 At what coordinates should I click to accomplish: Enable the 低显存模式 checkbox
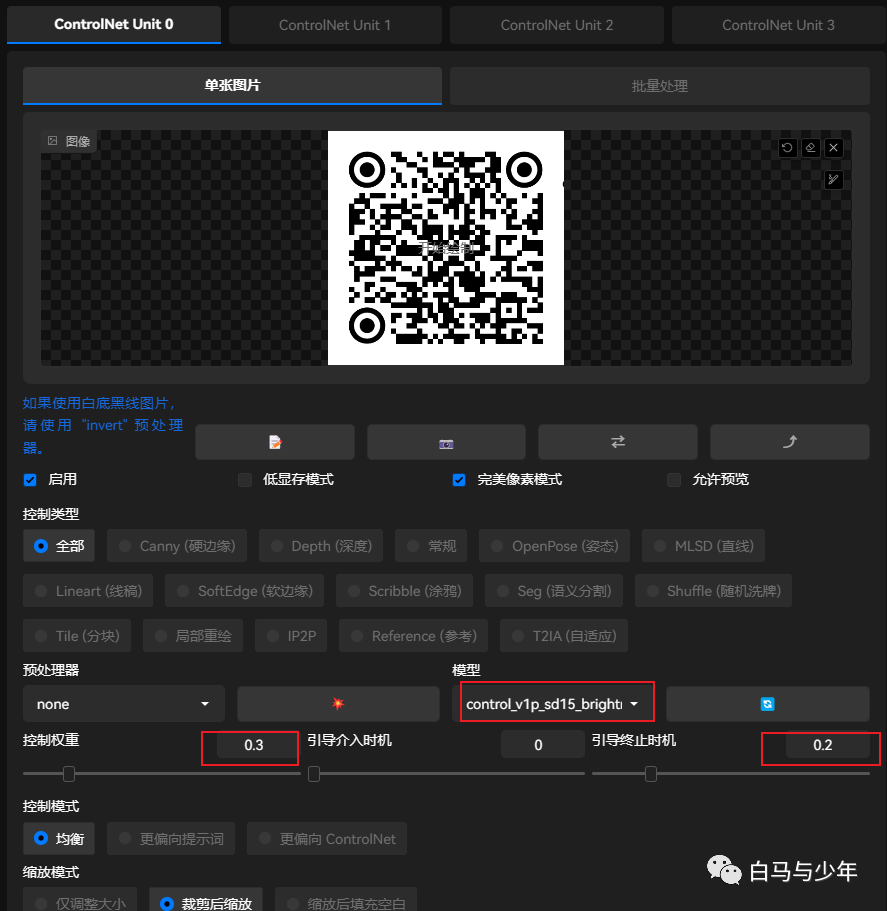pyautogui.click(x=245, y=480)
